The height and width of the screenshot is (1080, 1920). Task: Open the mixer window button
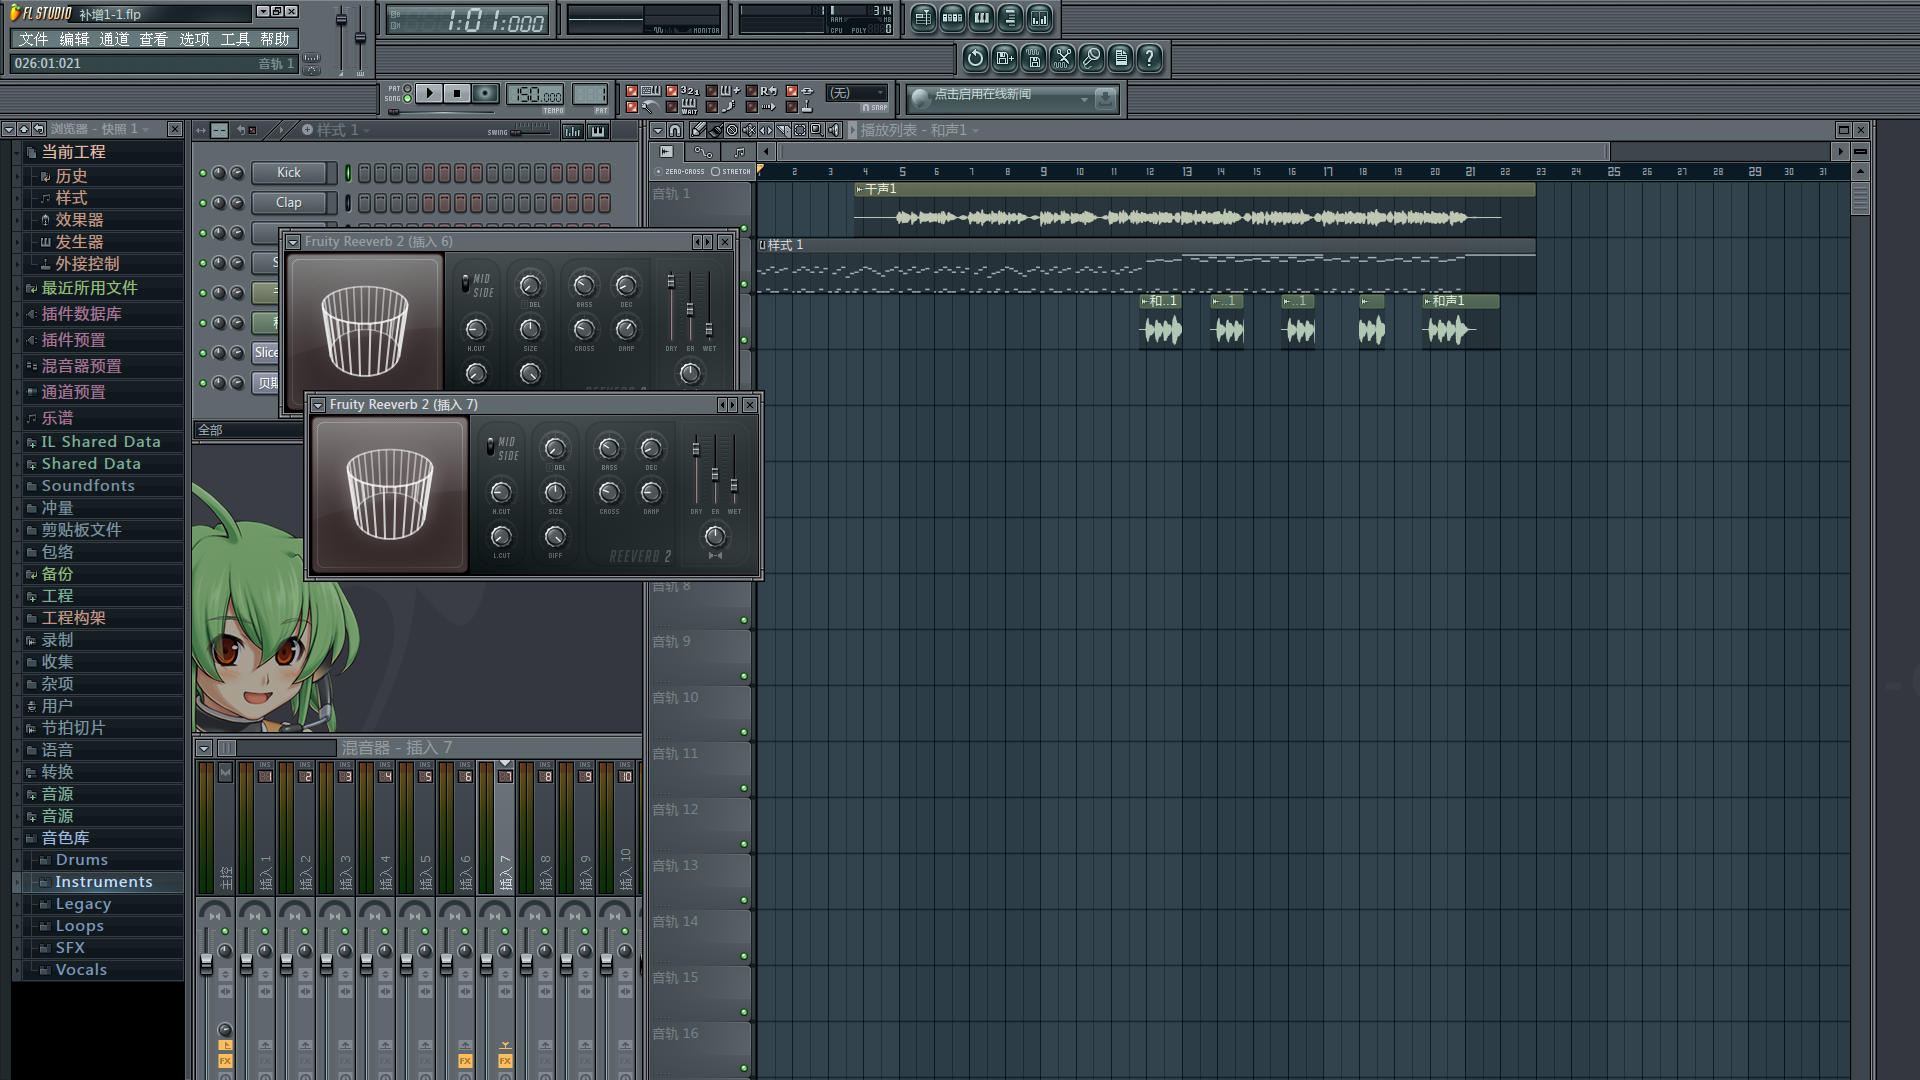pos(1039,18)
